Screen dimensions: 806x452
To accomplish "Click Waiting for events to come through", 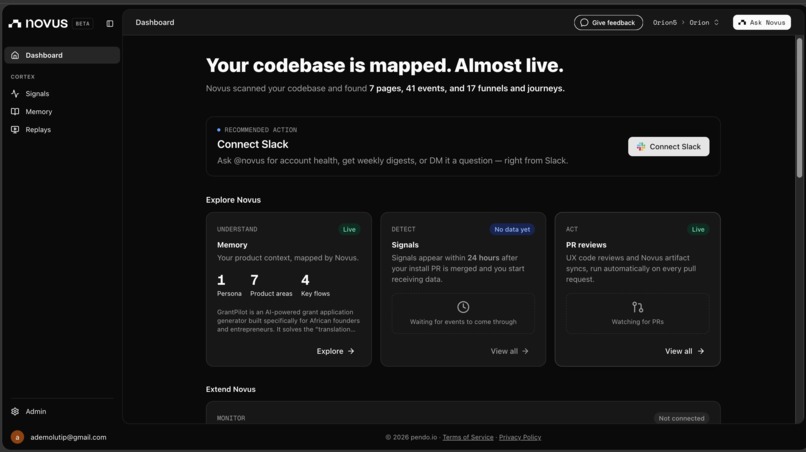I will coord(463,322).
